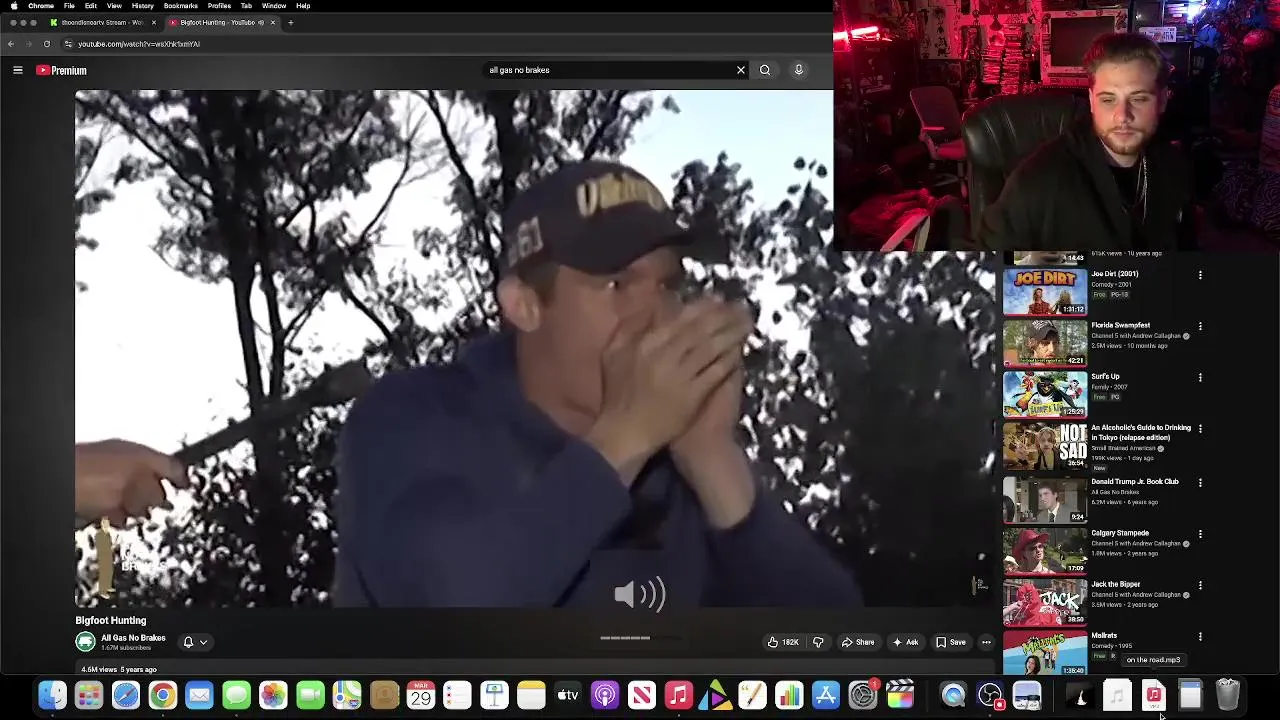Open the All Gas No Brakes channel name link
Image resolution: width=1280 pixels, height=720 pixels.
click(x=133, y=638)
